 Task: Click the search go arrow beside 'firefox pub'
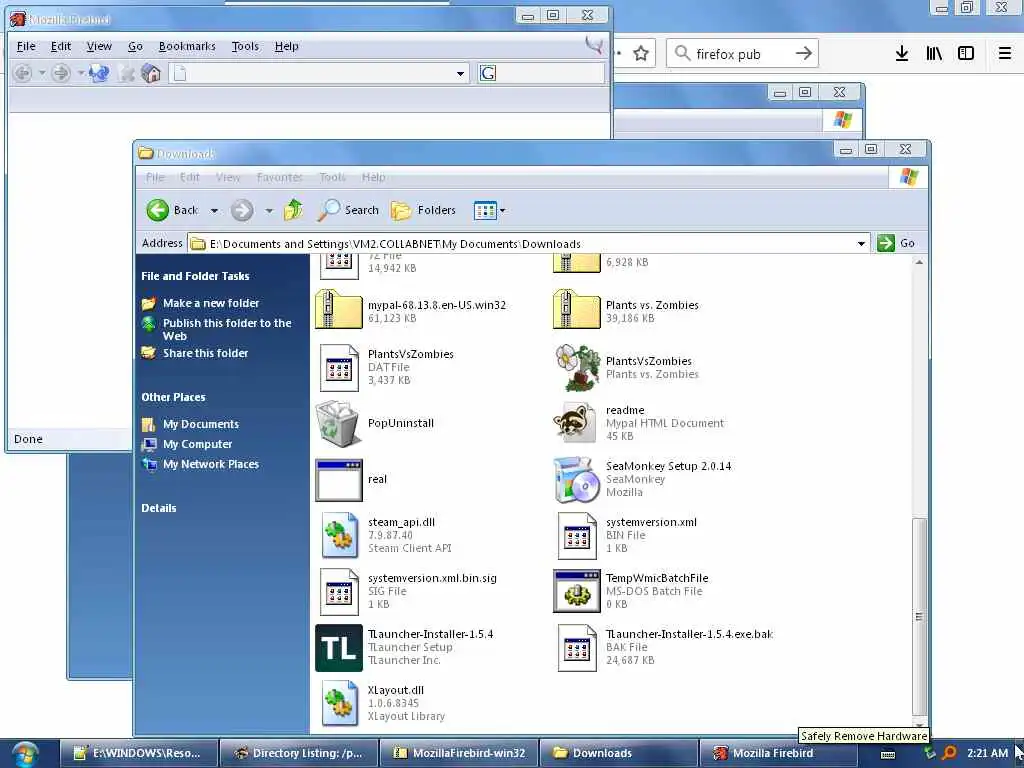[804, 53]
